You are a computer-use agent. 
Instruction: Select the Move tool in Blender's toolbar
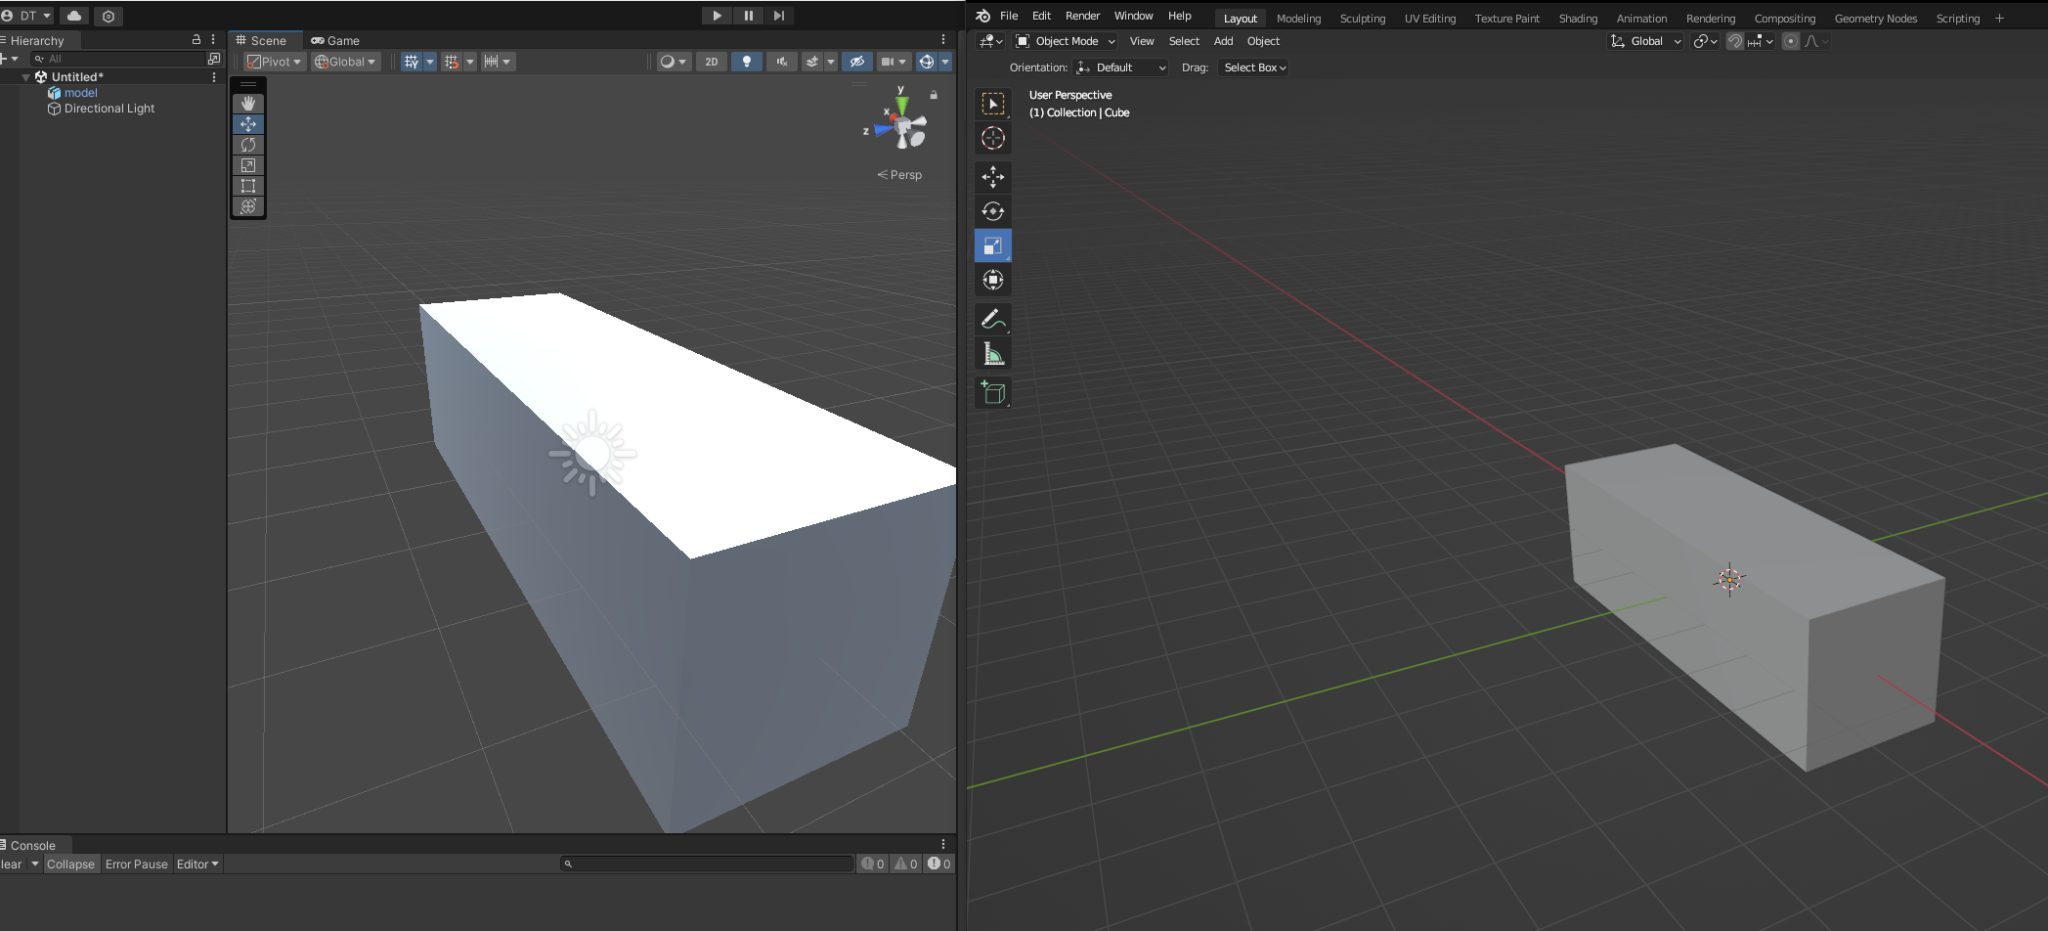(x=993, y=177)
